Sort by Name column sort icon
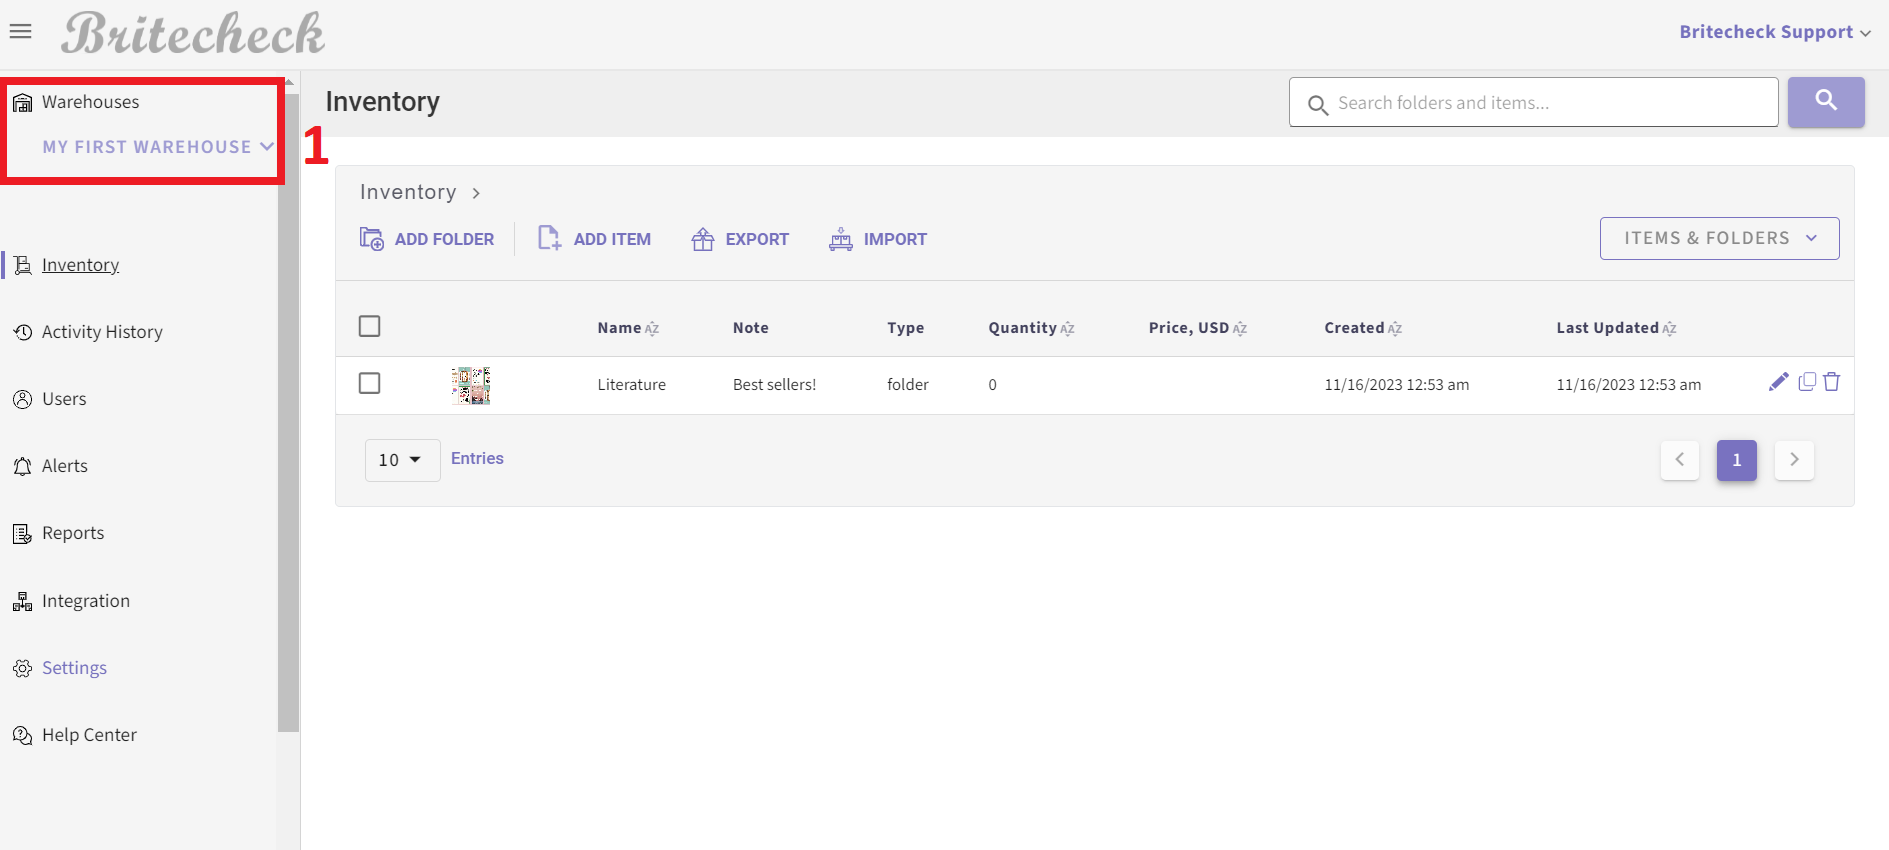The width and height of the screenshot is (1889, 850). [652, 329]
